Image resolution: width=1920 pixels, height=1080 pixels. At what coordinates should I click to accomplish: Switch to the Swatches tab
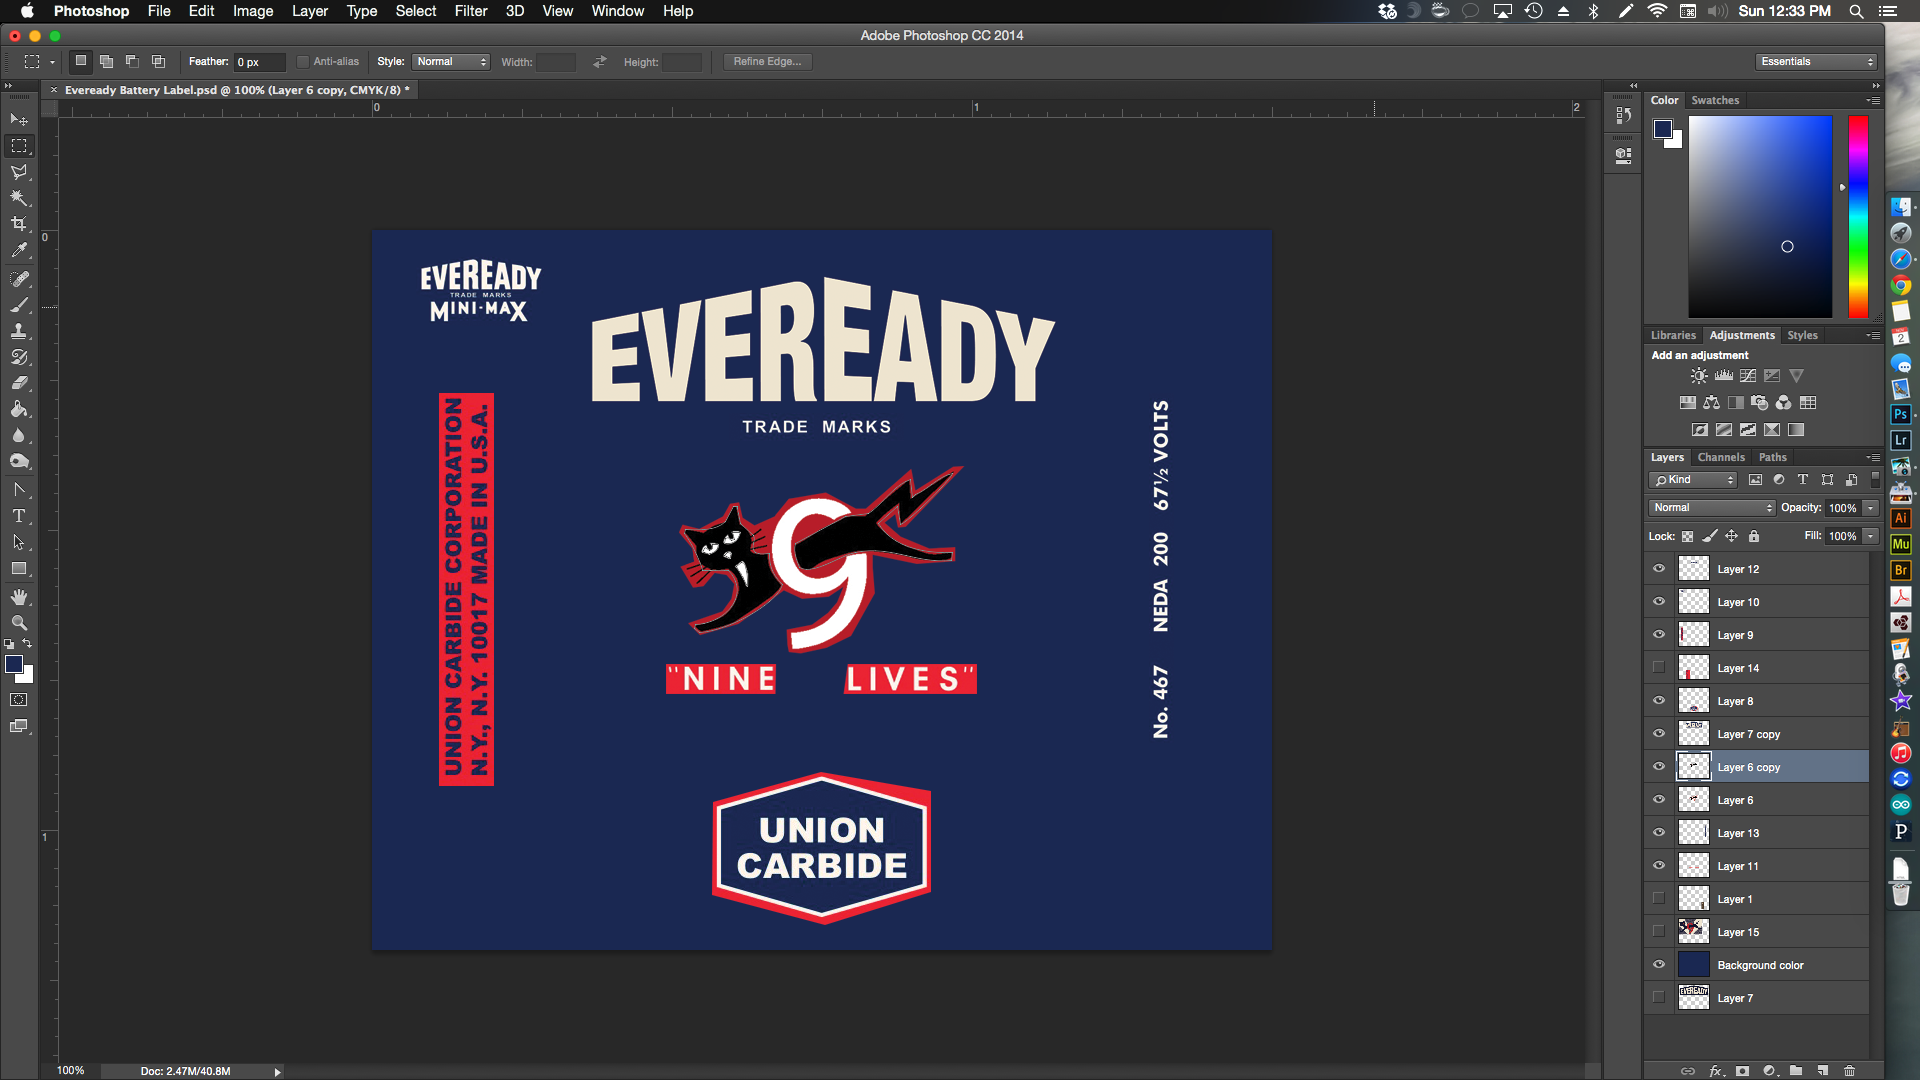click(x=1715, y=100)
